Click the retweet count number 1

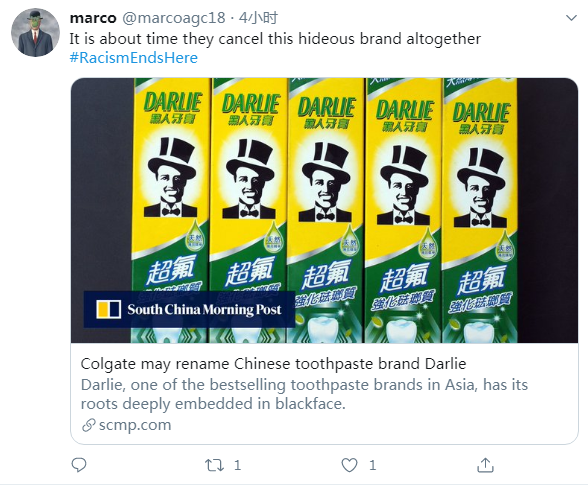coord(237,465)
